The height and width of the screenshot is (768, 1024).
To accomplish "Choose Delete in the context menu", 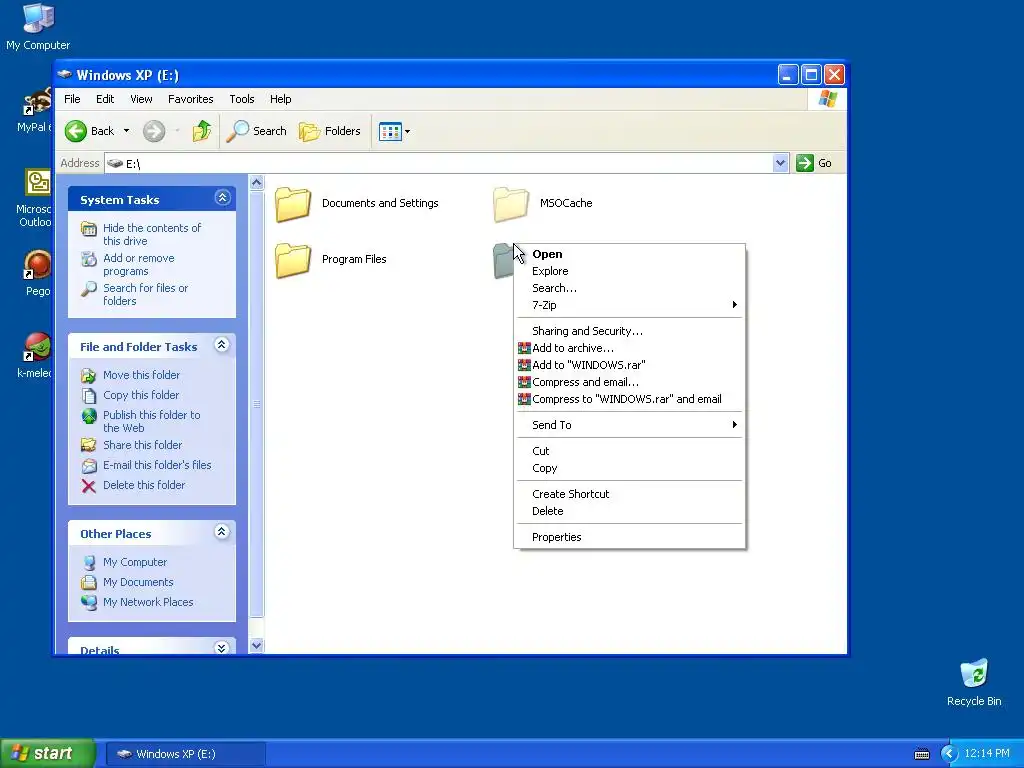I will pos(630,511).
